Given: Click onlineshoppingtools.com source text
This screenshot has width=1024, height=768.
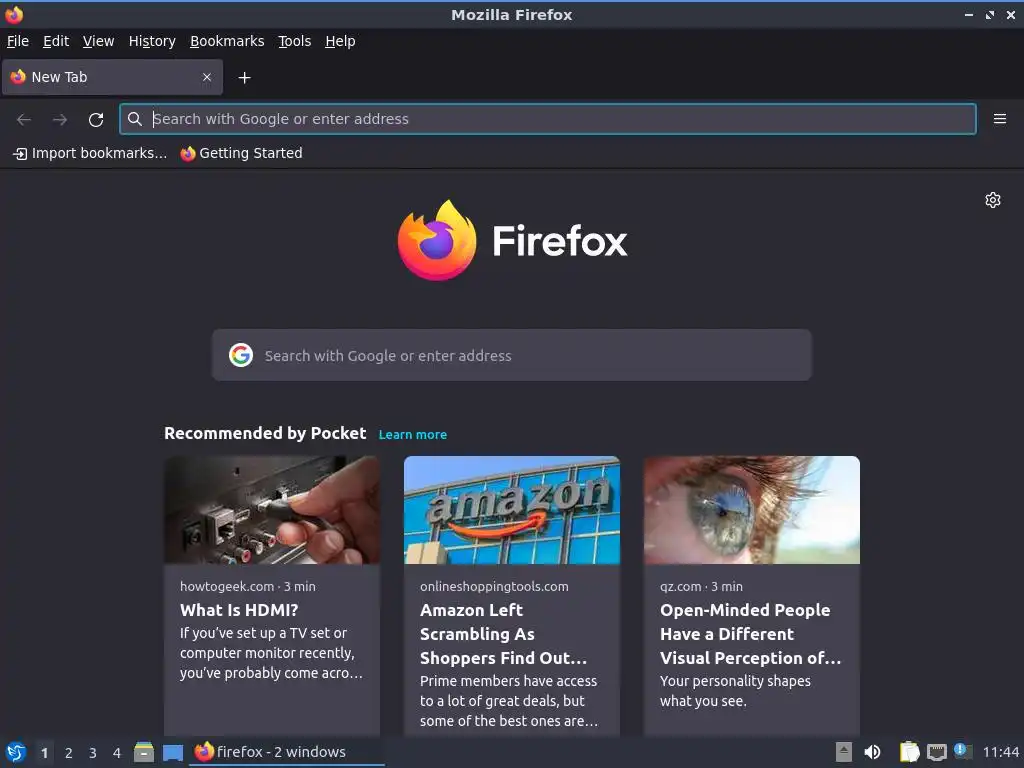Looking at the screenshot, I should click(x=494, y=586).
